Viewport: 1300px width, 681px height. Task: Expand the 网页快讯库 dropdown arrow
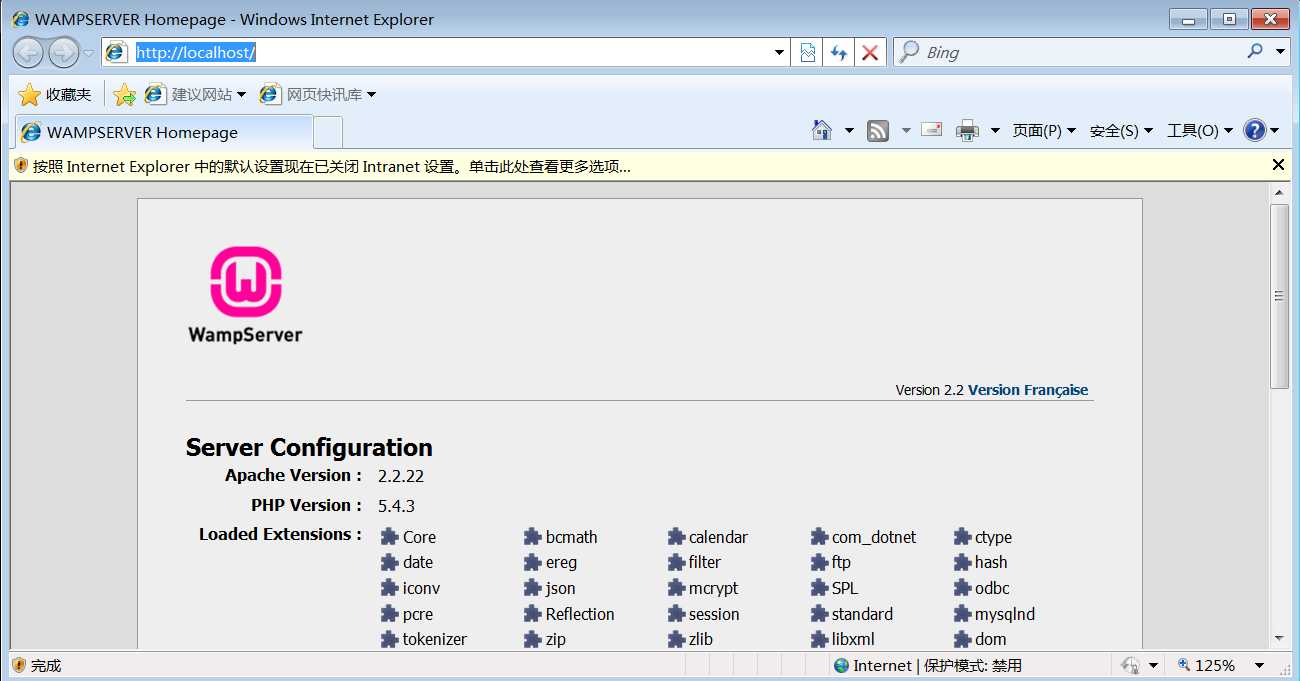click(371, 95)
